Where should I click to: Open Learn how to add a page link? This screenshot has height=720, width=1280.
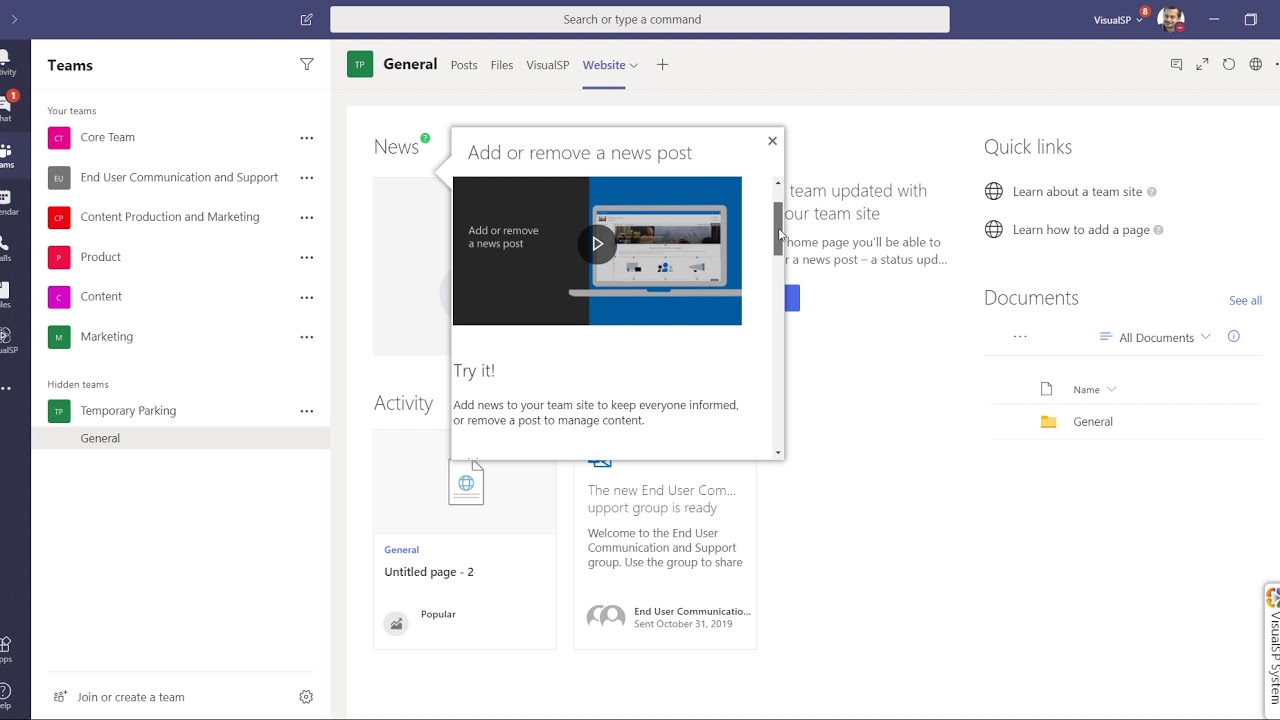(x=1081, y=230)
